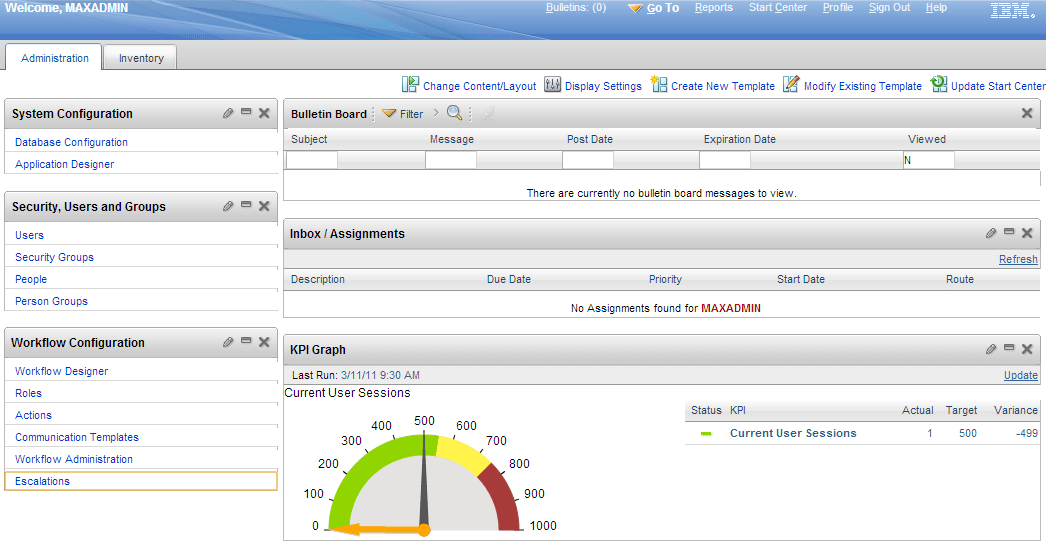Edit the Security, Users and Groups portlet
Viewport: 1046px width, 544px height.
(x=228, y=206)
